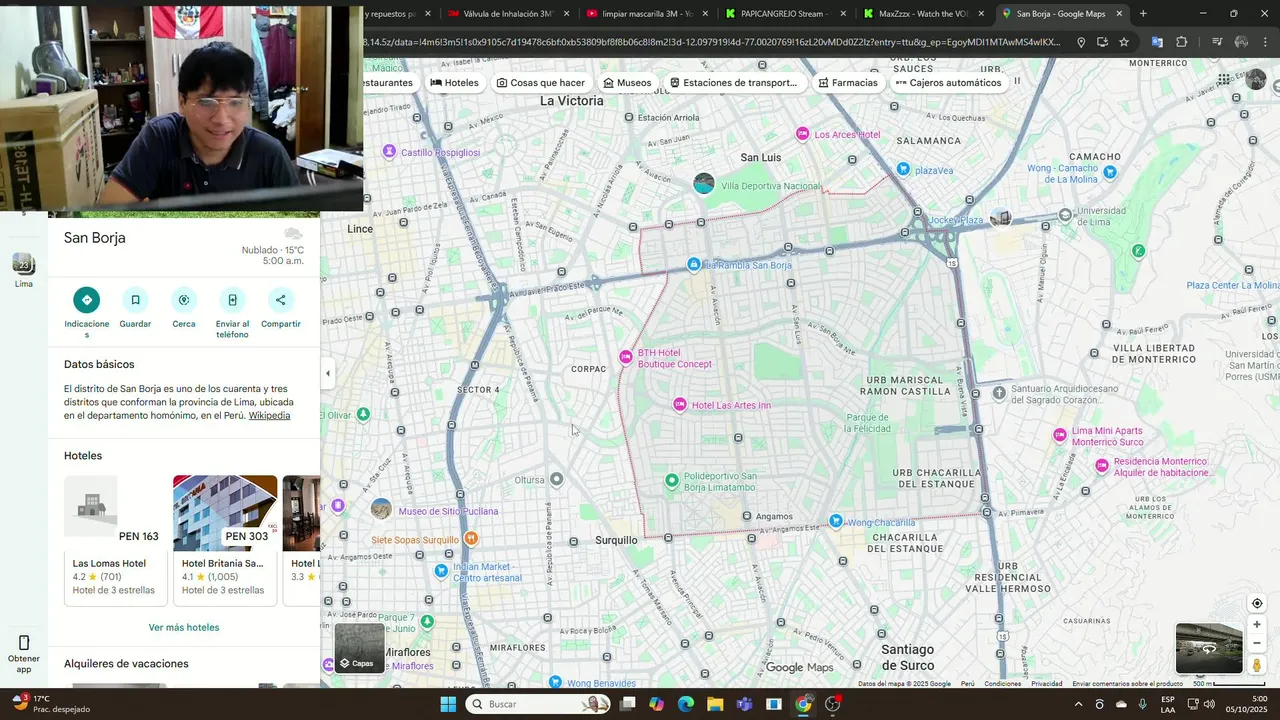The width and height of the screenshot is (1280, 720).
Task: Open File Explorer from taskbar
Action: point(715,704)
